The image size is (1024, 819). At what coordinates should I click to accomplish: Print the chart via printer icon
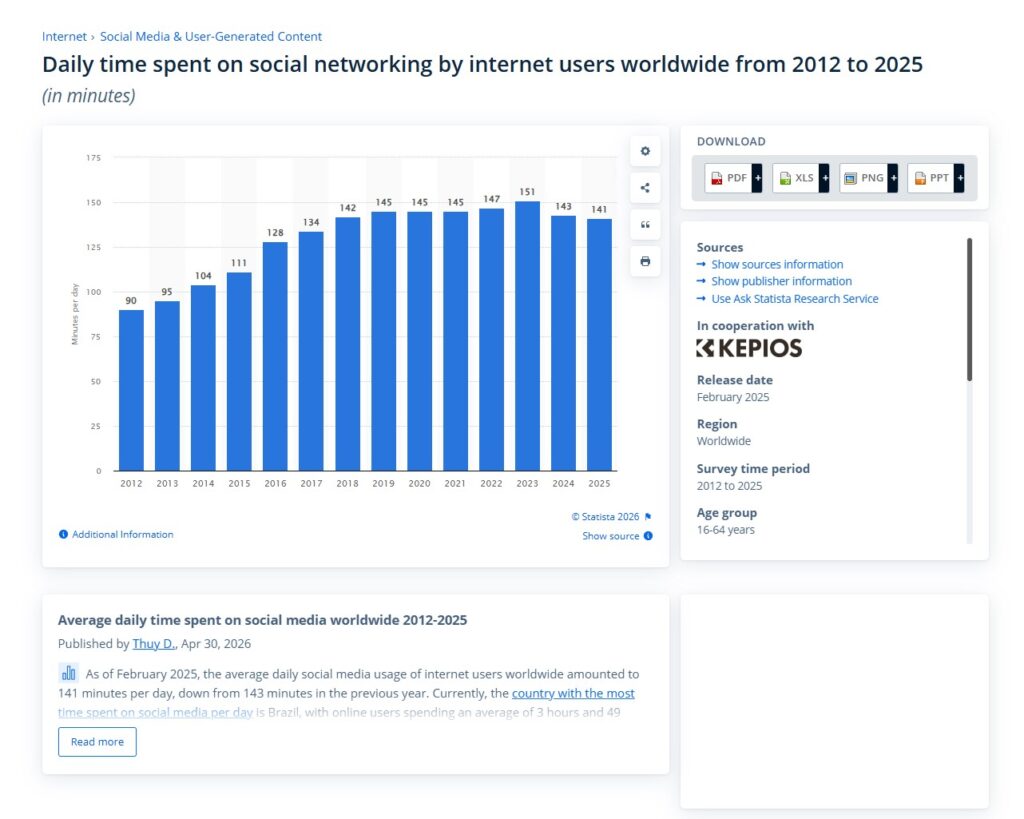click(x=645, y=261)
